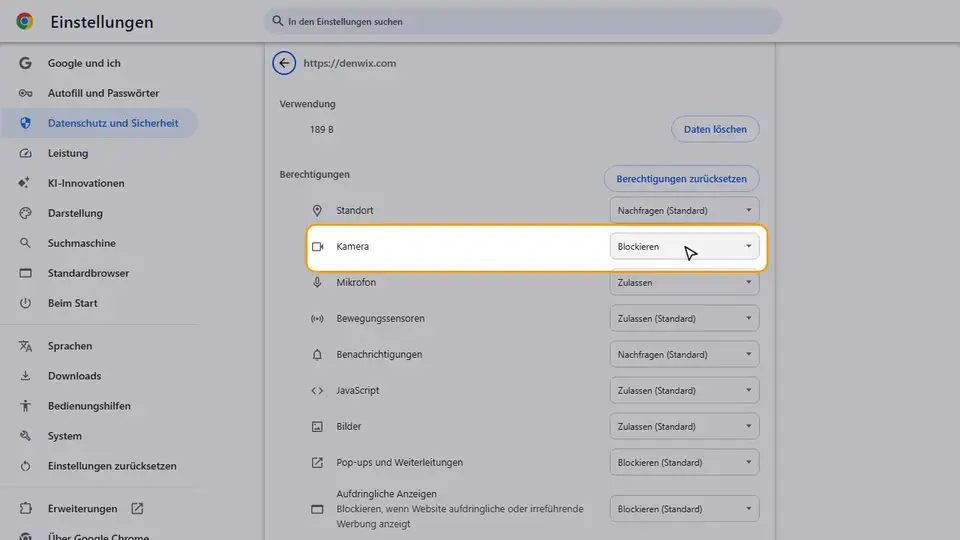Open Standardbrowser settings section
960x540 pixels.
click(88, 273)
